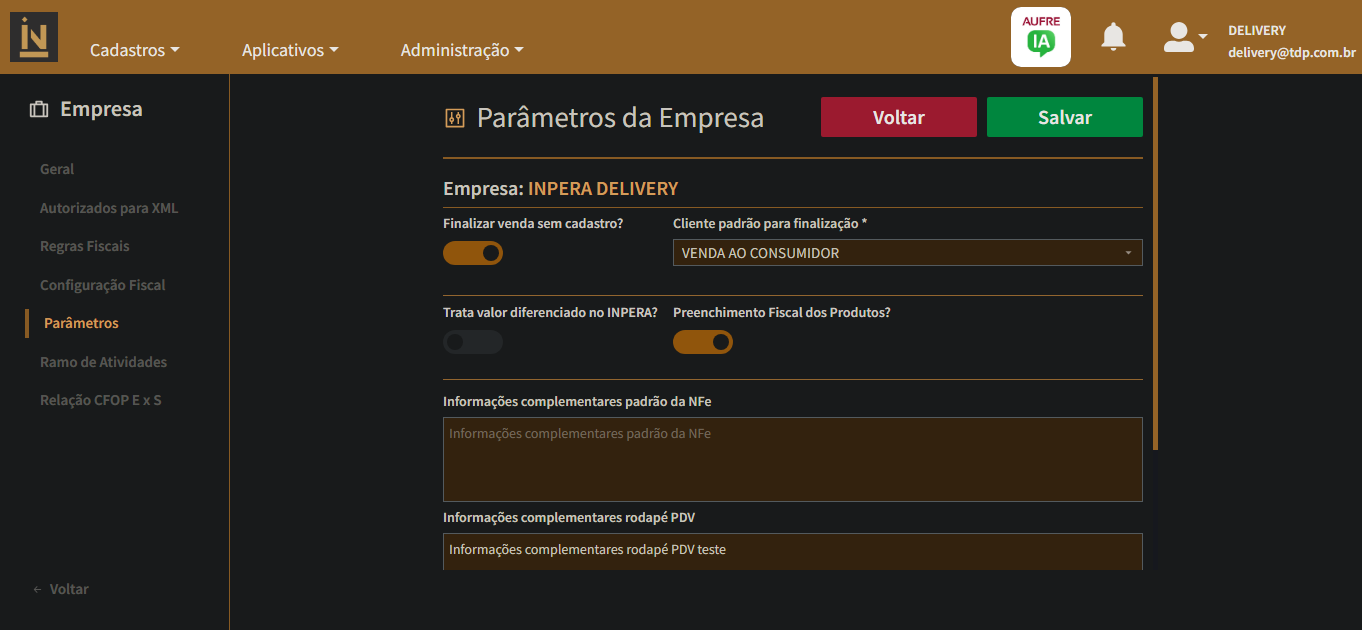This screenshot has width=1362, height=630.
Task: Click the sliders icon beside Parâmetros da Empresa
Action: [455, 118]
